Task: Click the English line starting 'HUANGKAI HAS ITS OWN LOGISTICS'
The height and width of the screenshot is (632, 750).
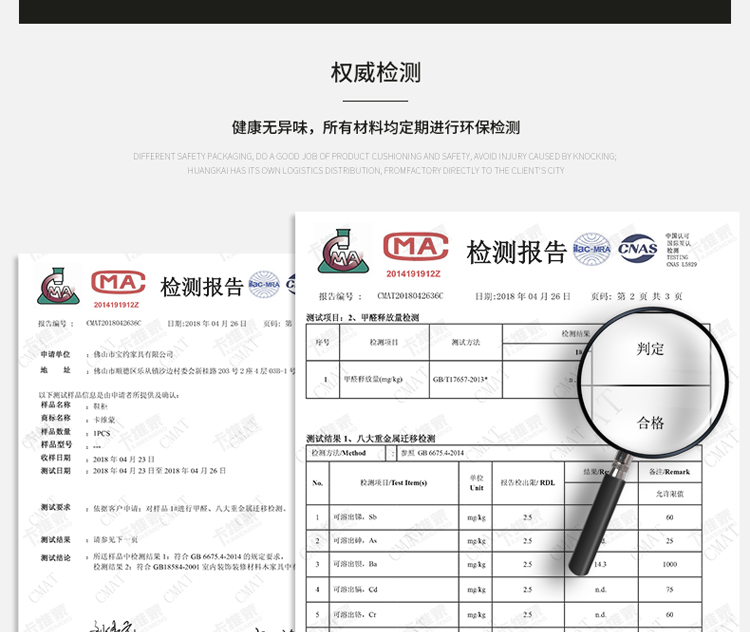Action: 375,171
